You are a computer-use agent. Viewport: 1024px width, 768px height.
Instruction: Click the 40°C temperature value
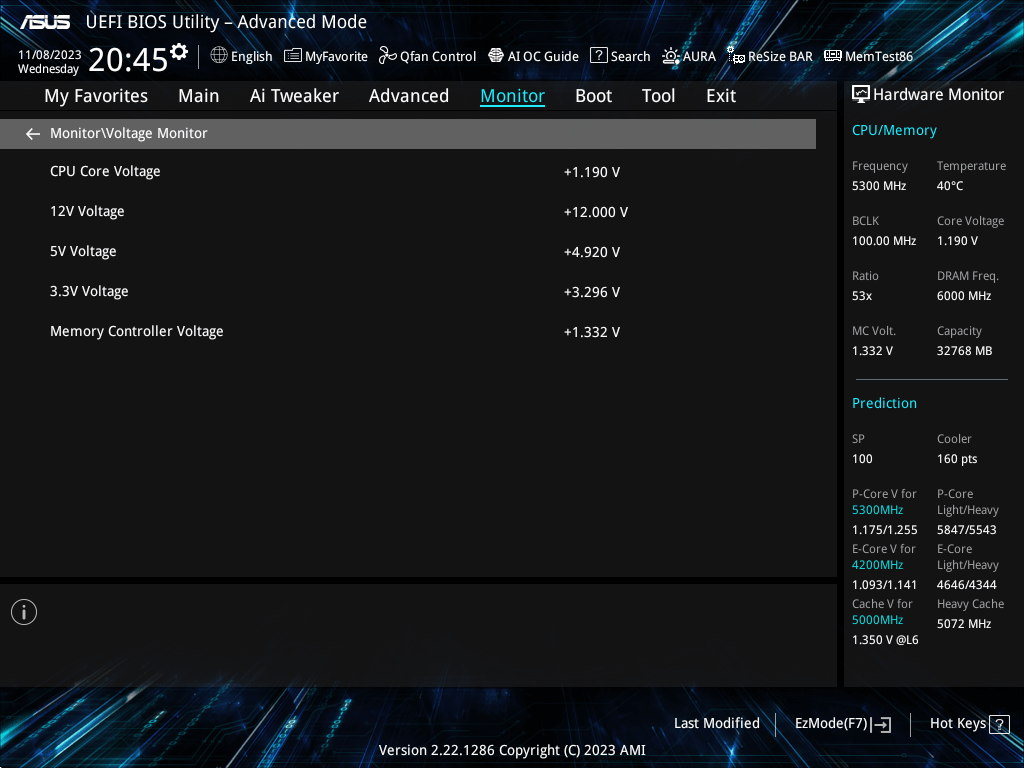coord(950,186)
